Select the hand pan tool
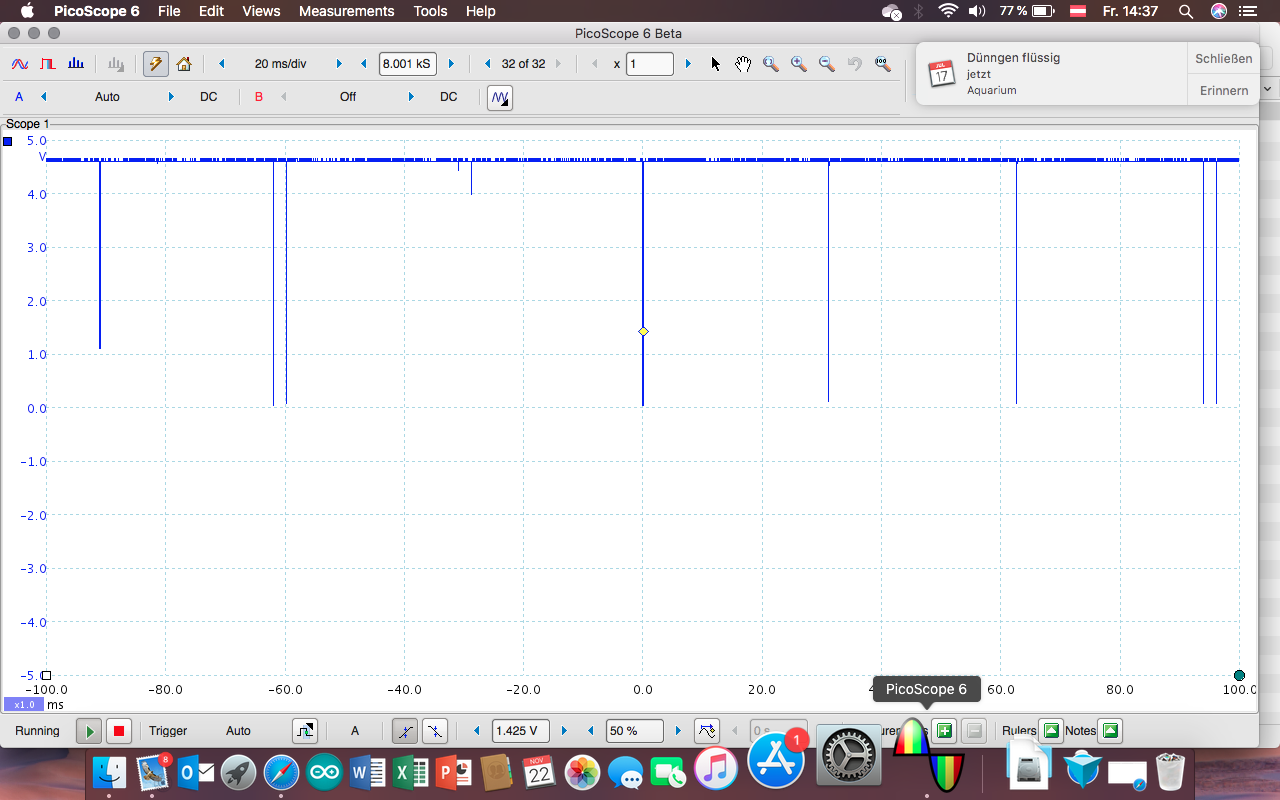Viewport: 1280px width, 800px height. click(x=743, y=64)
